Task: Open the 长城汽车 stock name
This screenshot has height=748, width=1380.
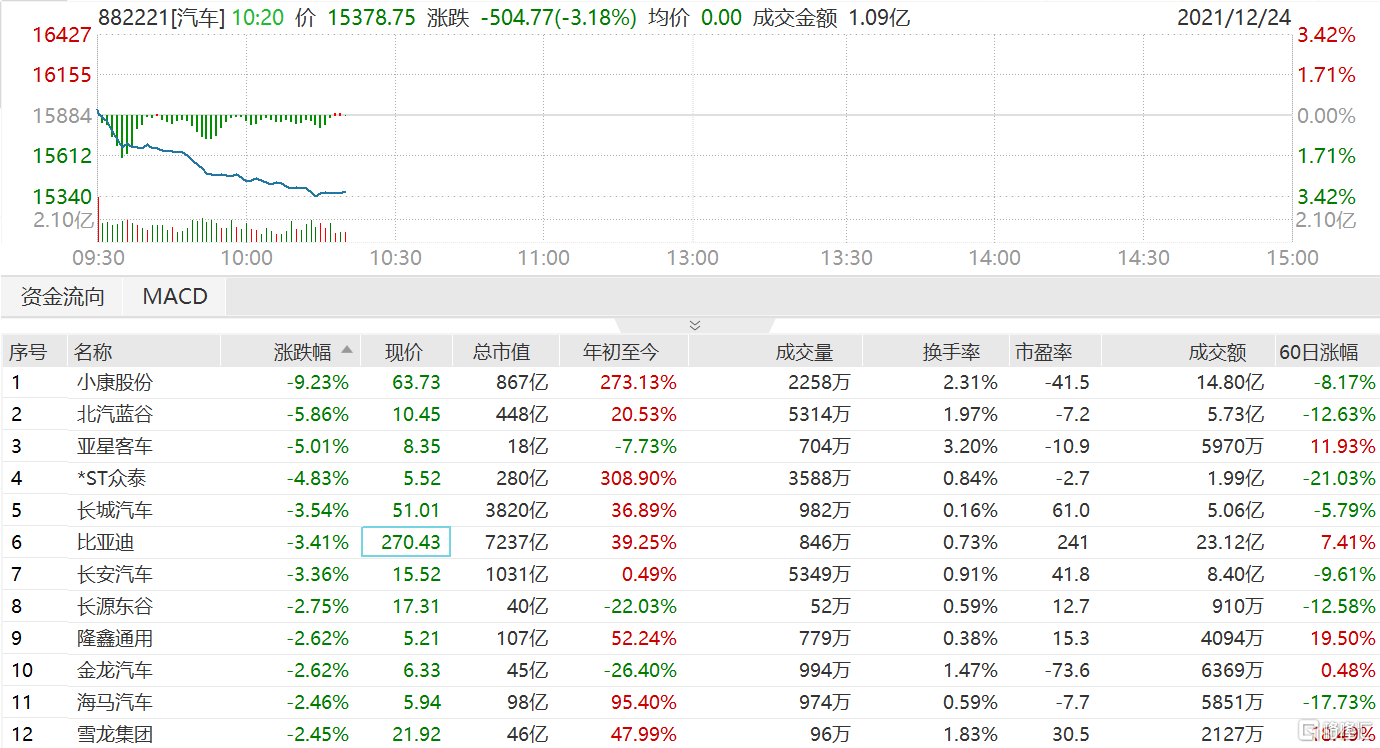Action: (x=115, y=511)
